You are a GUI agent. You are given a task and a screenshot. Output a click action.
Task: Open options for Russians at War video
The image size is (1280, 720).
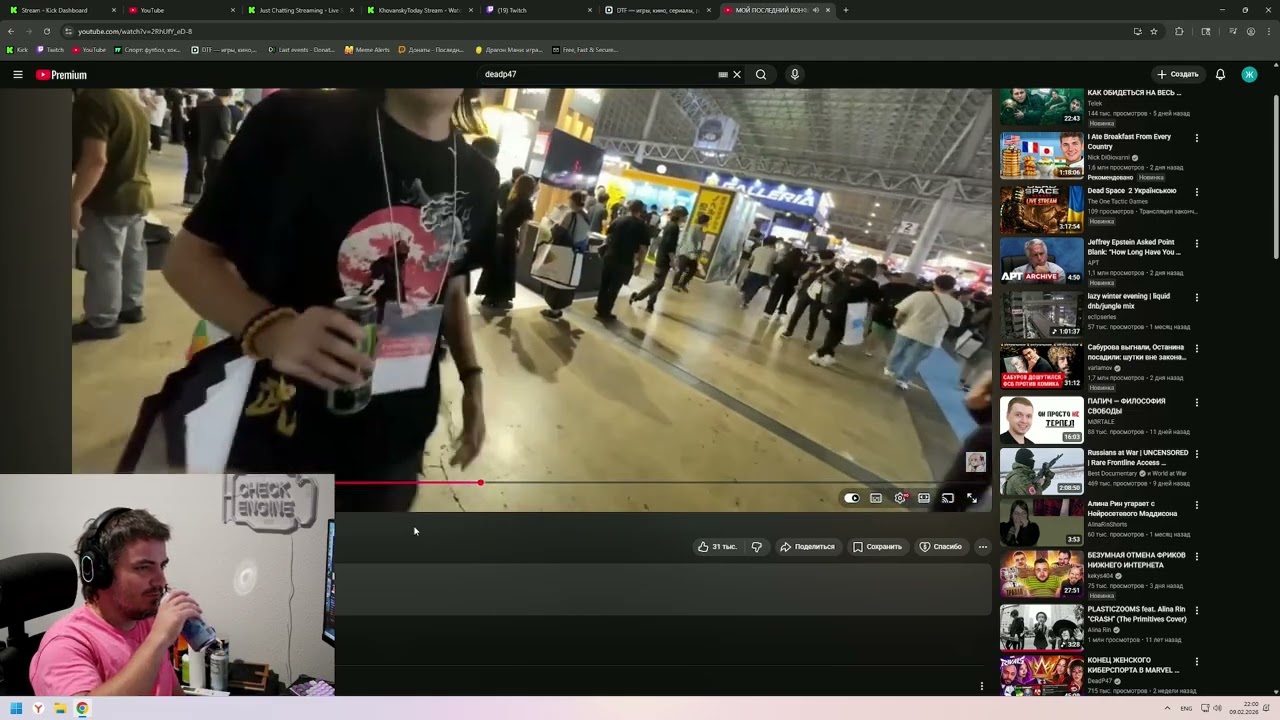(x=1197, y=454)
